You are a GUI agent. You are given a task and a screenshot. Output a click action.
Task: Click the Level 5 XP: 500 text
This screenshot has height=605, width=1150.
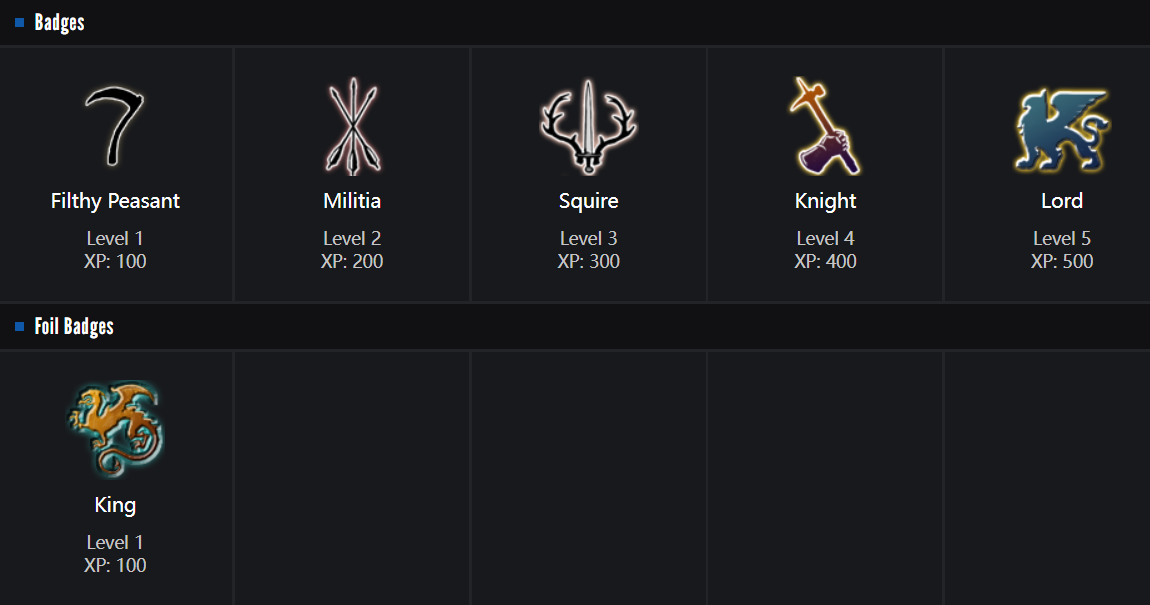[x=1062, y=250]
